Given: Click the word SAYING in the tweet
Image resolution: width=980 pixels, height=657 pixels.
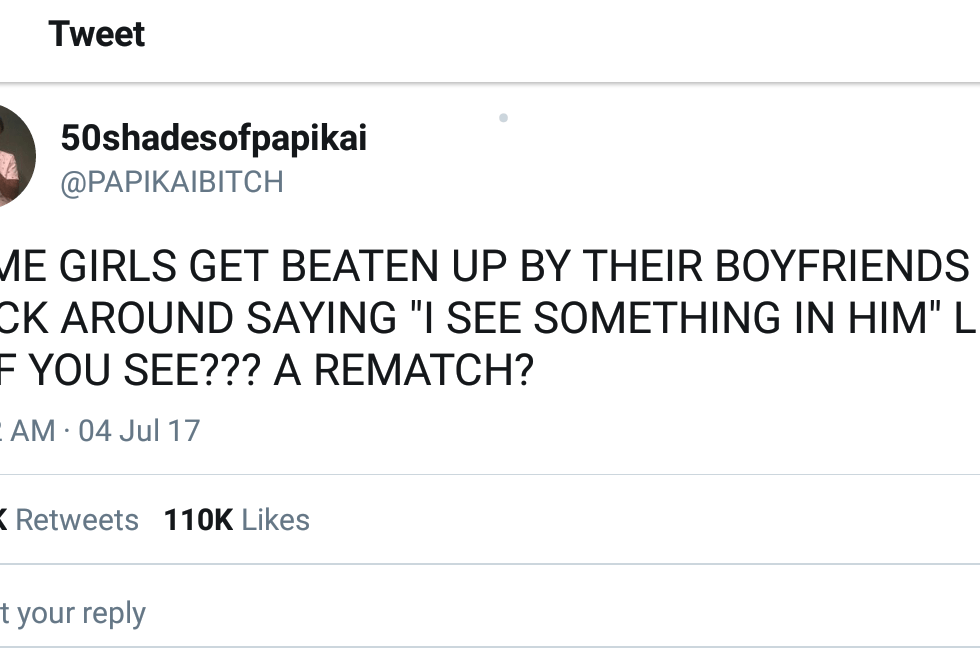Looking at the screenshot, I should click(x=343, y=318).
